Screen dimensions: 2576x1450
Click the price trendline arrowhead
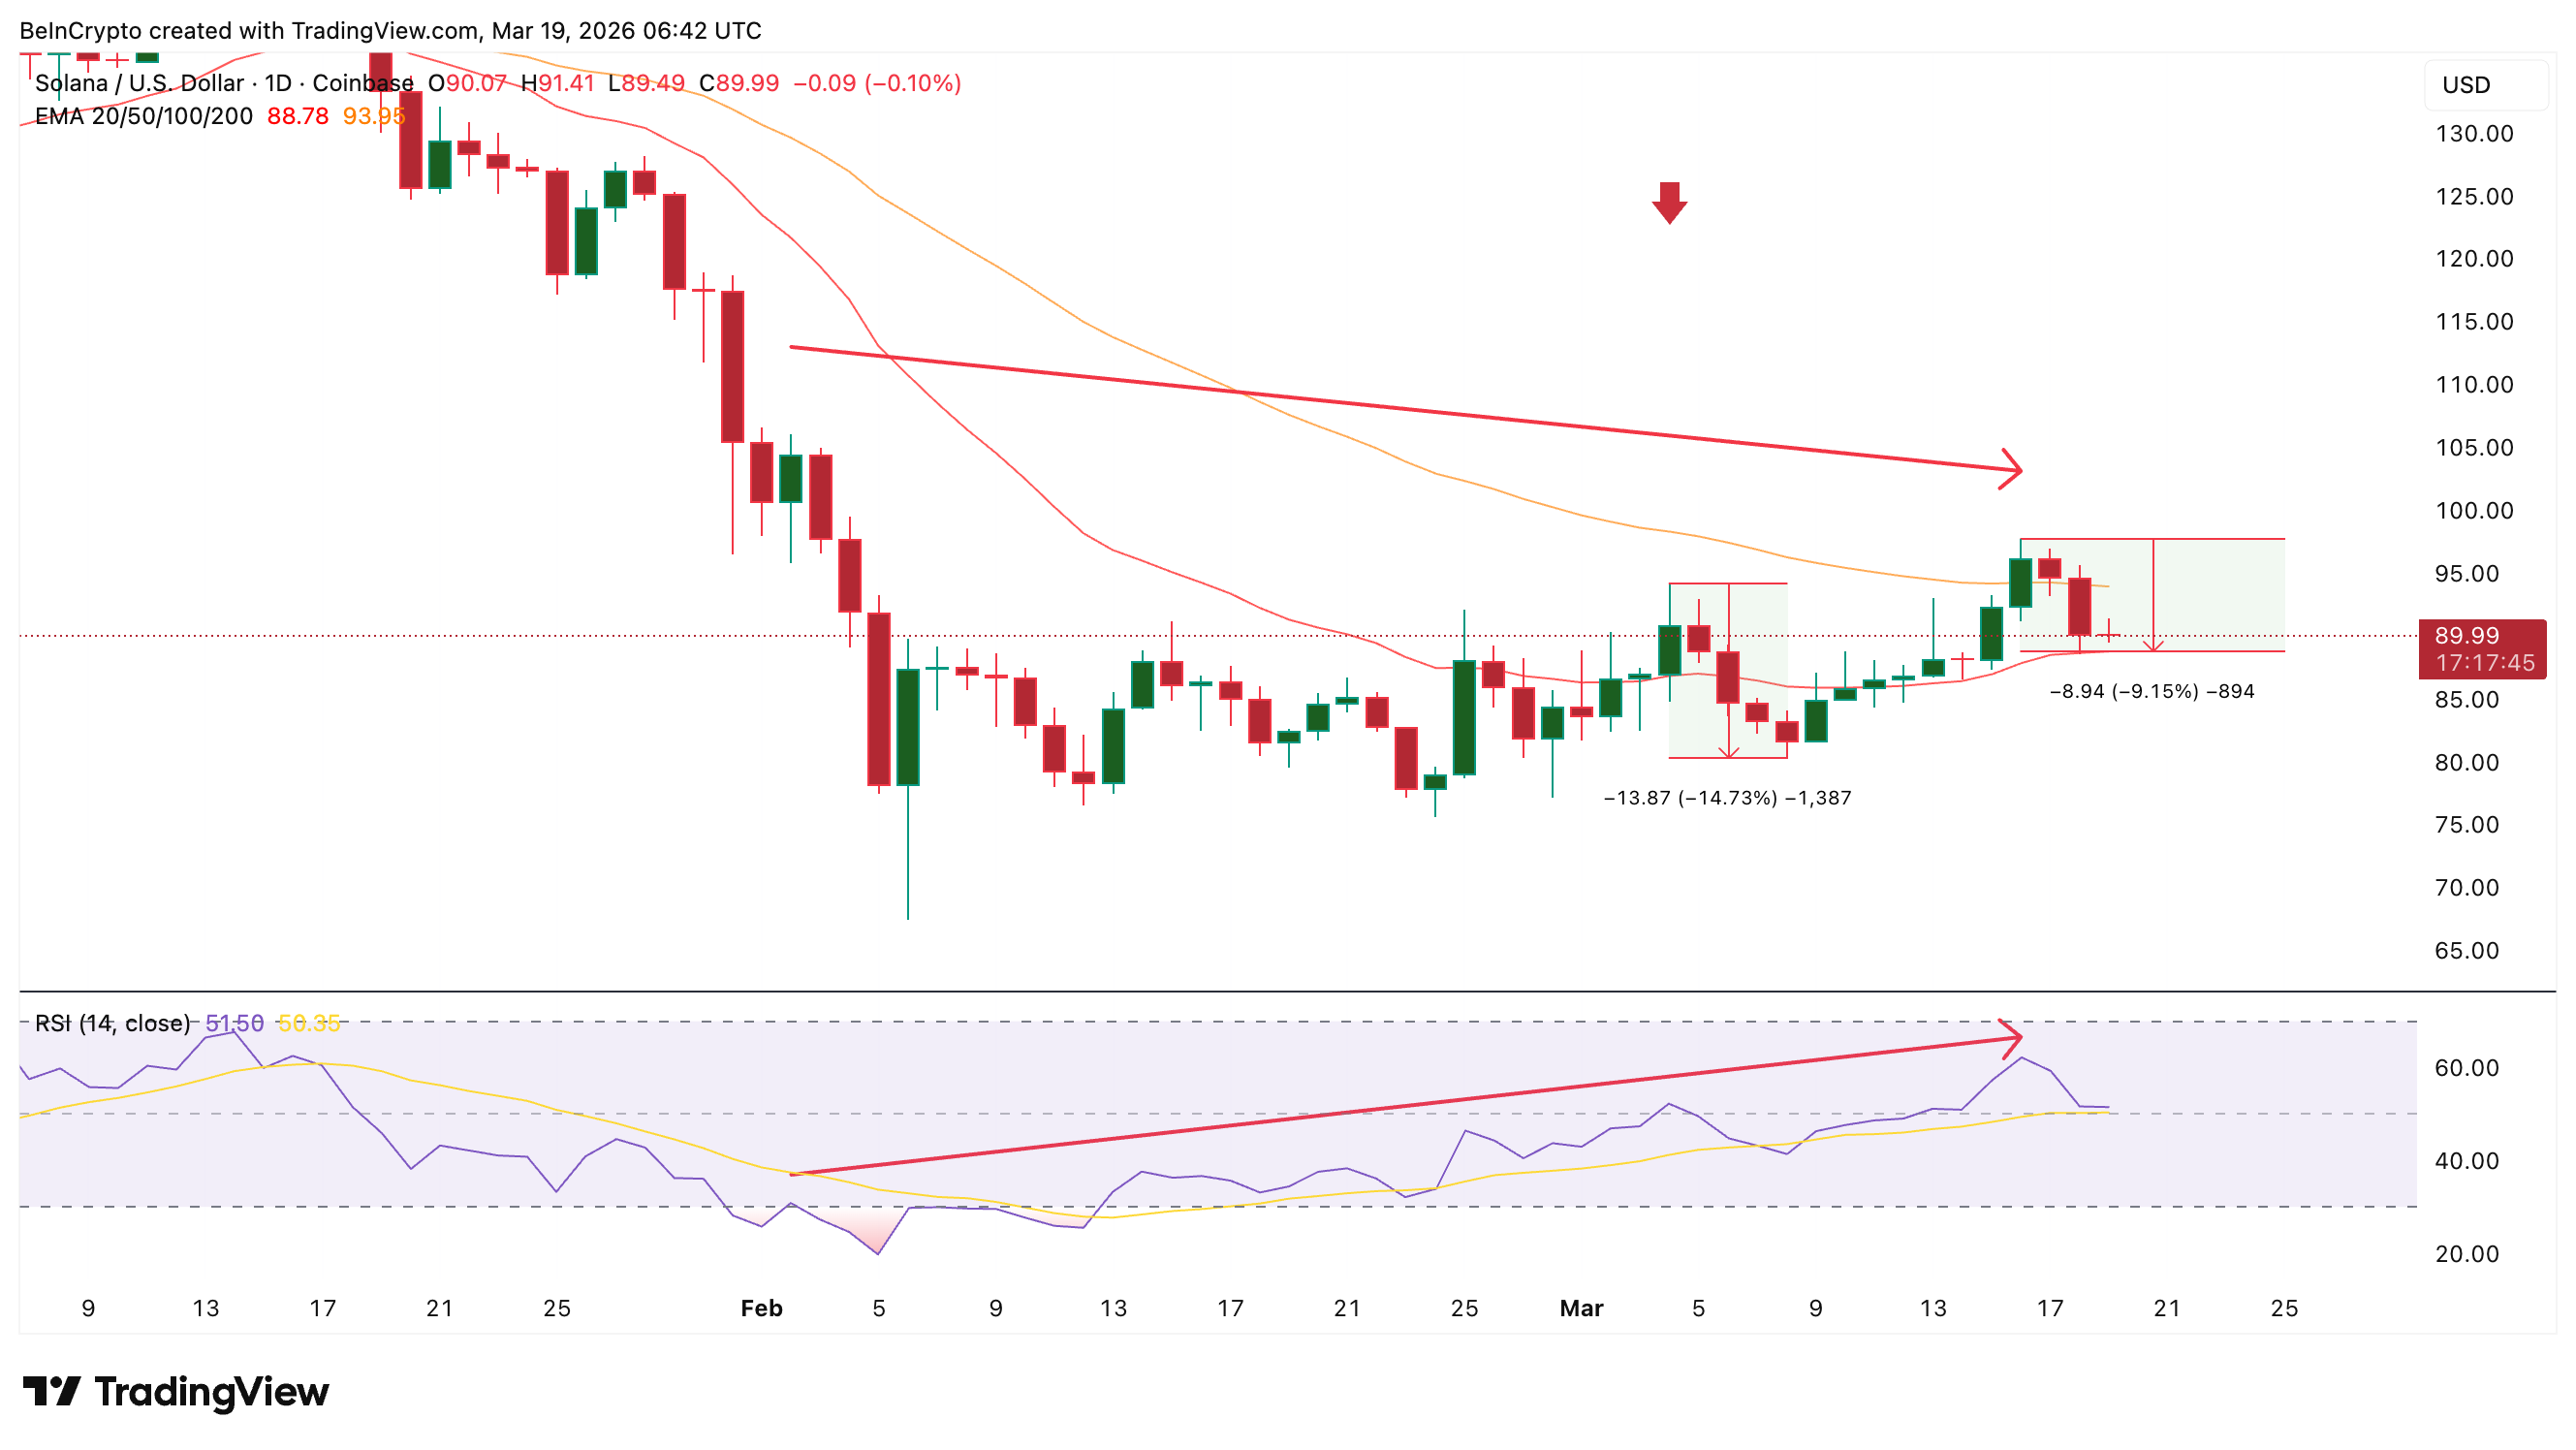click(2013, 468)
